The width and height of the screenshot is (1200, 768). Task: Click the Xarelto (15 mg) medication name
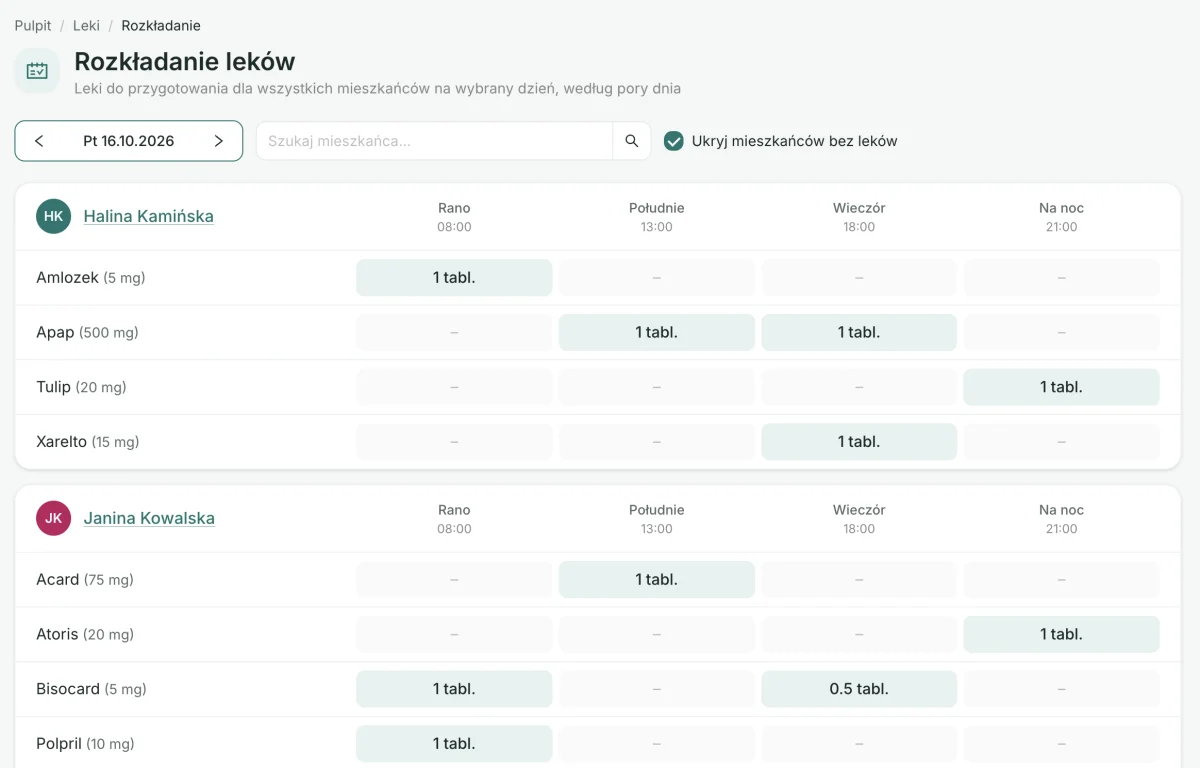(x=88, y=442)
